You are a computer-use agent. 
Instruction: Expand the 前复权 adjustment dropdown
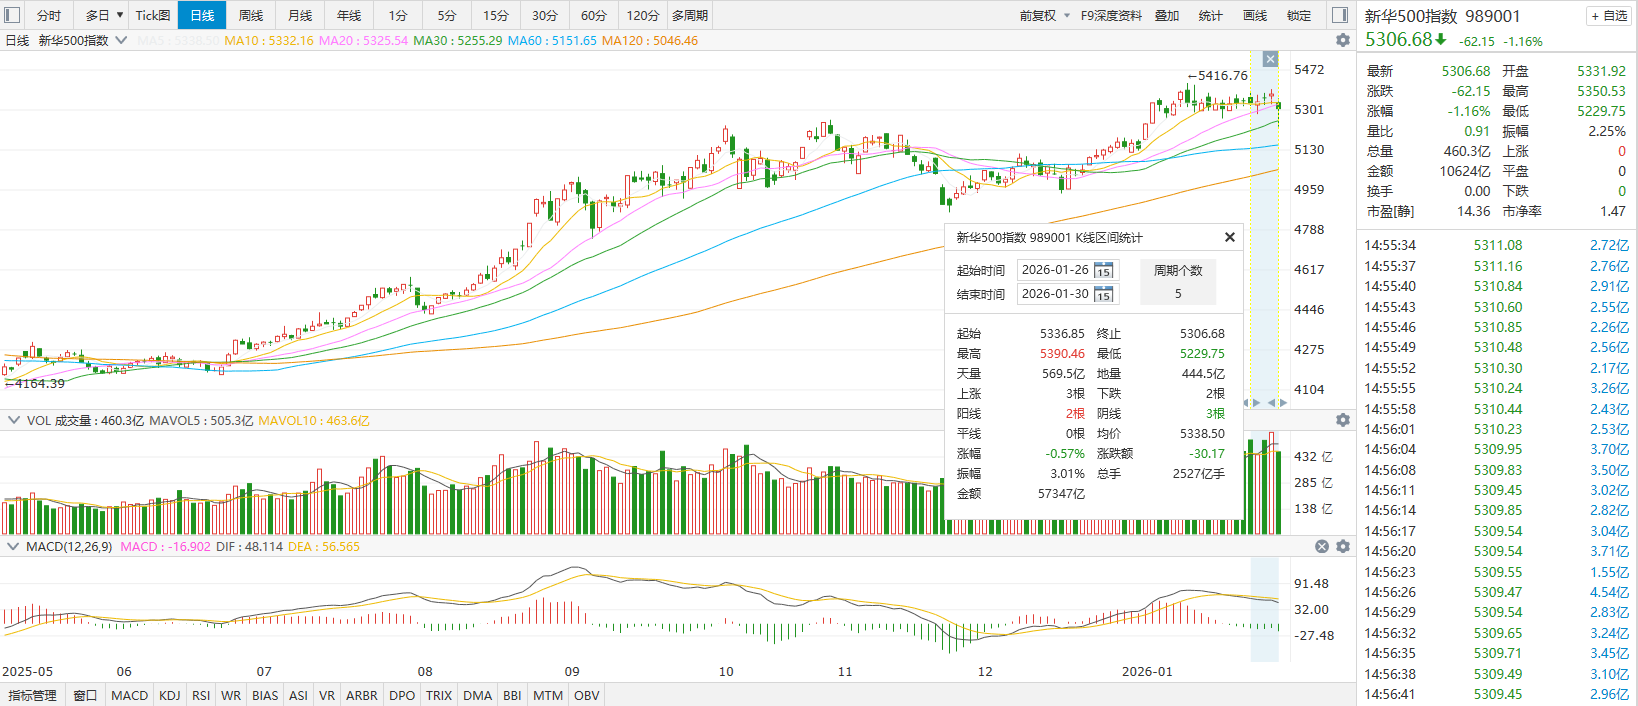click(1045, 15)
